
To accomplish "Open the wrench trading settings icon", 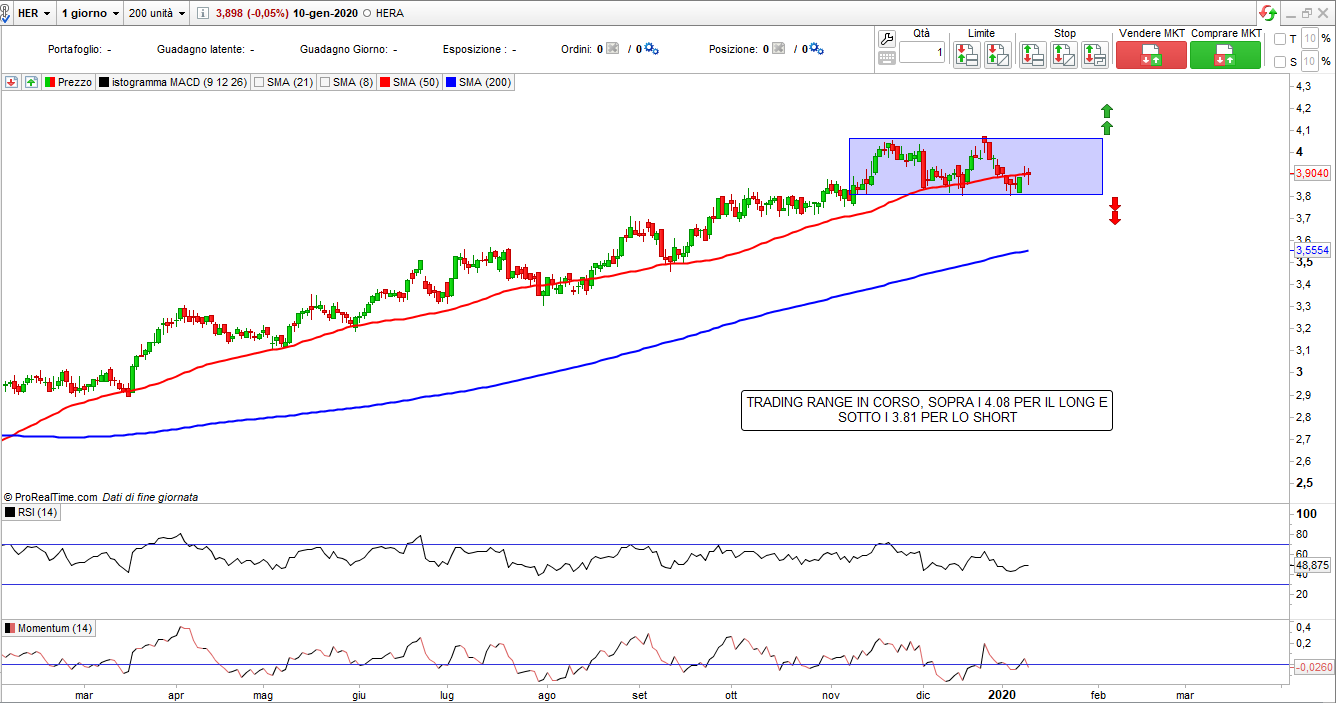I will pos(886,39).
